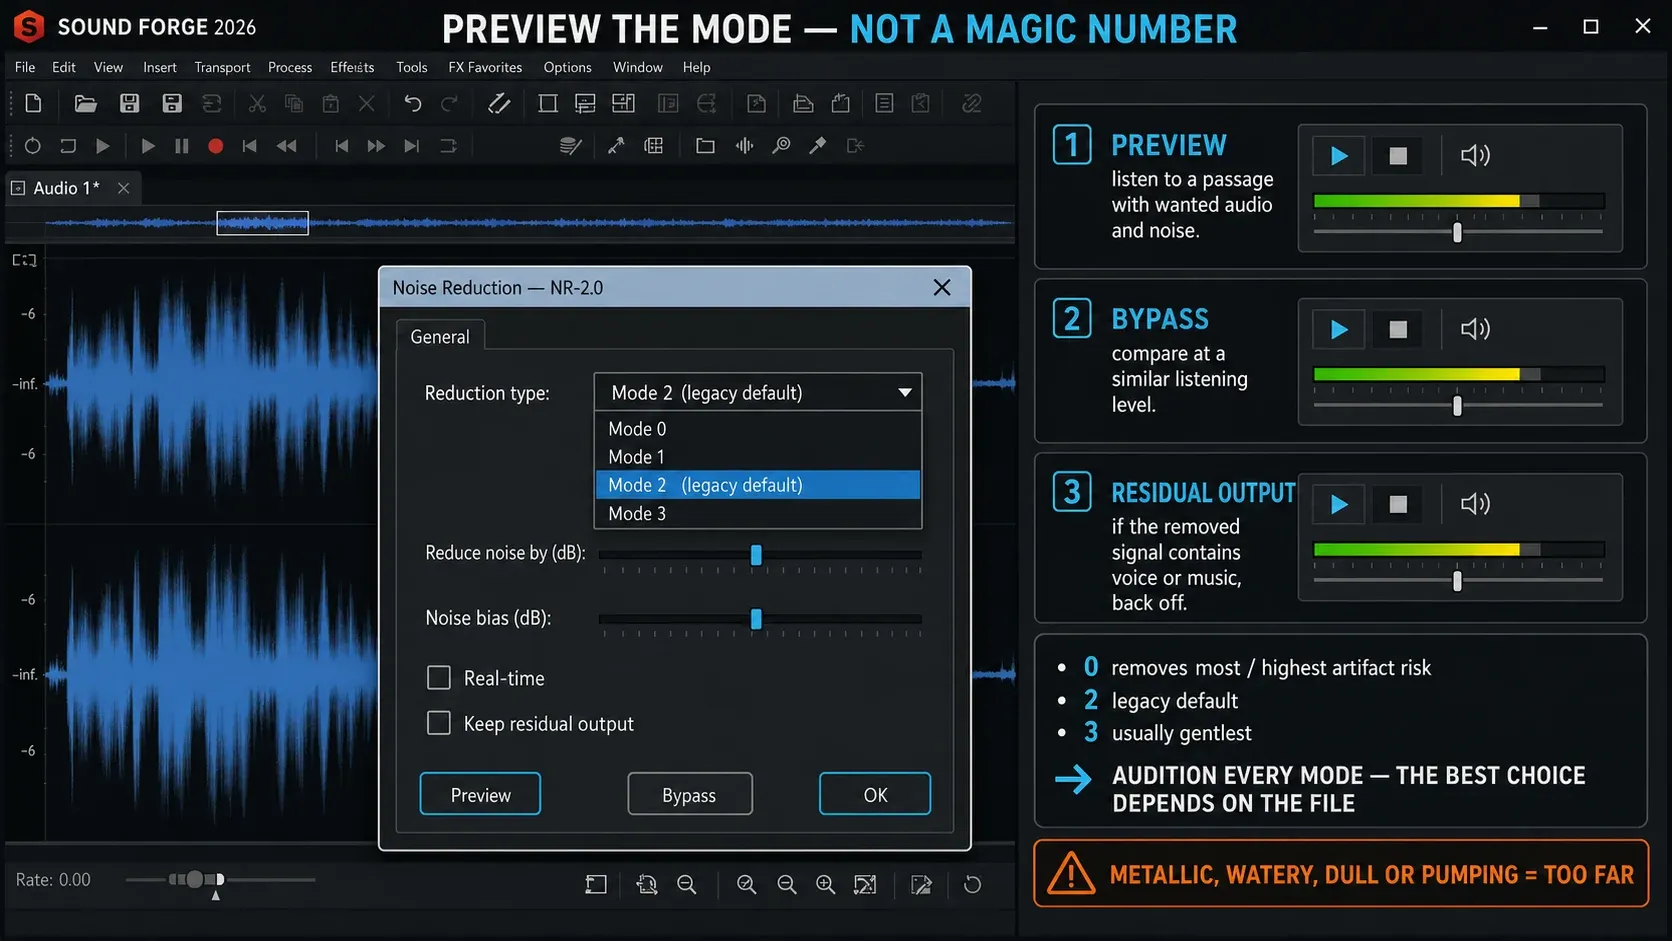Viewport: 1672px width, 941px height.
Task: Start recording with the red record button
Action: [215, 146]
